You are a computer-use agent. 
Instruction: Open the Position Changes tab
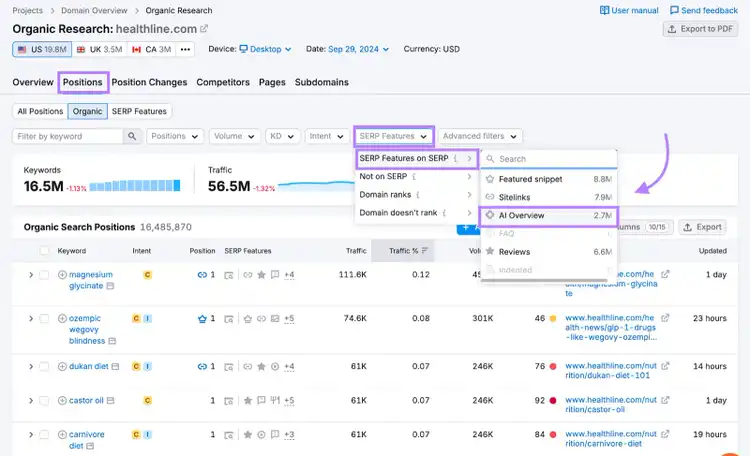click(149, 82)
